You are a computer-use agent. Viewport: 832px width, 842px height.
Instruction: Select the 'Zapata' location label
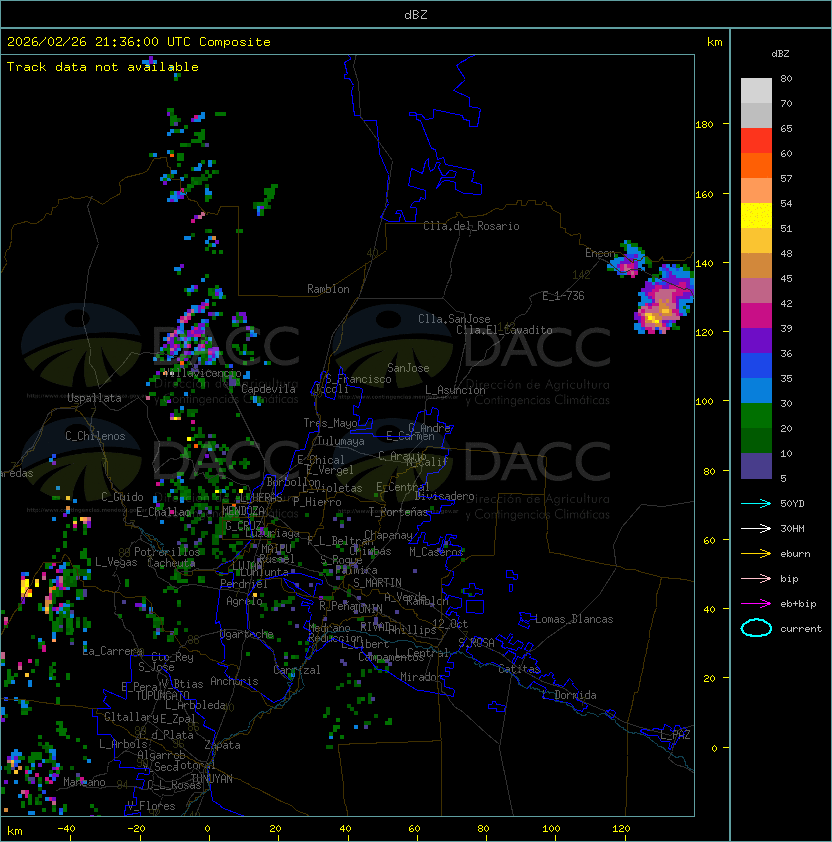click(x=222, y=745)
